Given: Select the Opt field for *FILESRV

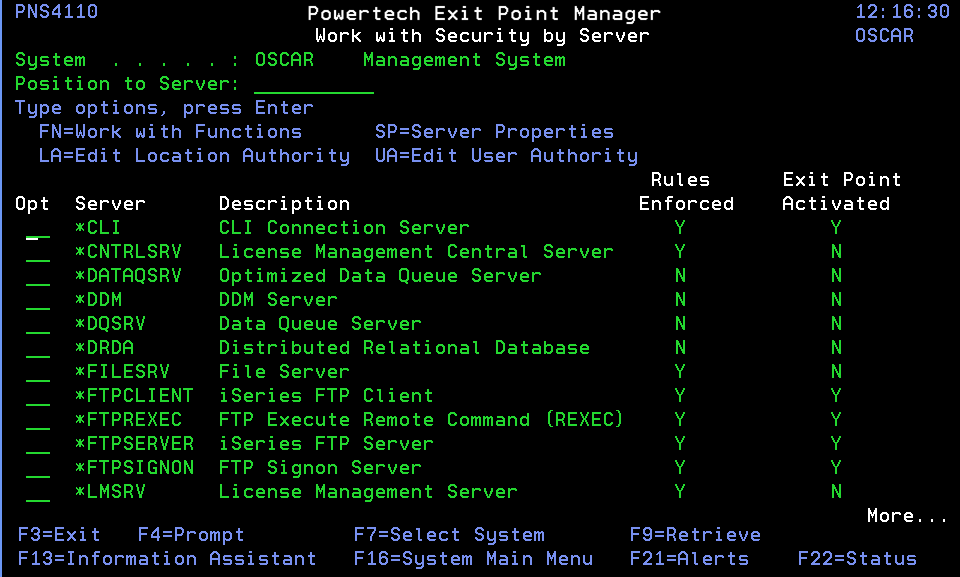Looking at the screenshot, I should 38,372.
